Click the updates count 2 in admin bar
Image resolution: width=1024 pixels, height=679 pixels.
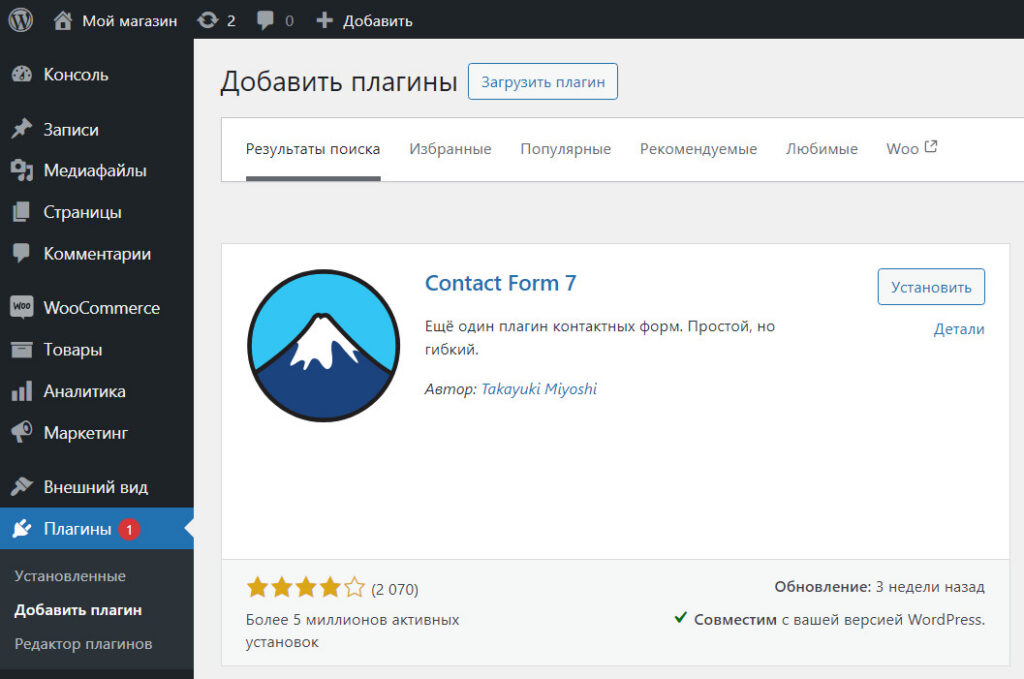tap(231, 21)
